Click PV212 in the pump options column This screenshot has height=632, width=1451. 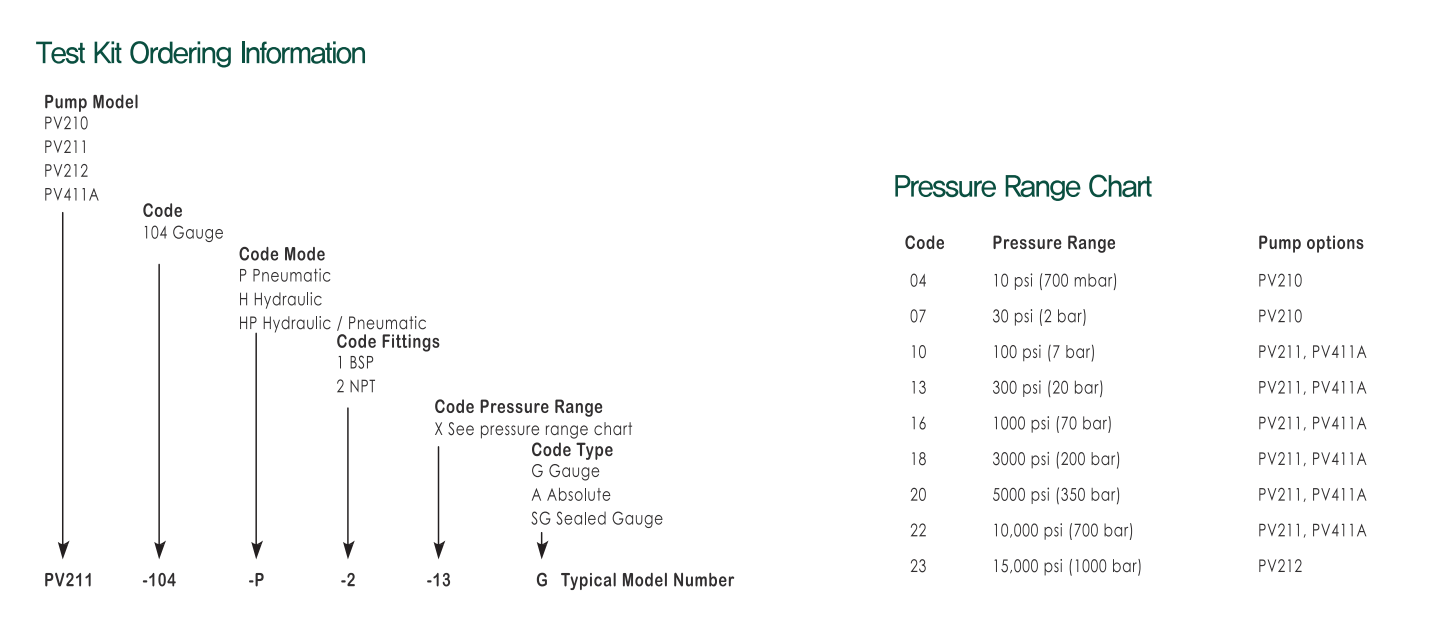(1280, 566)
